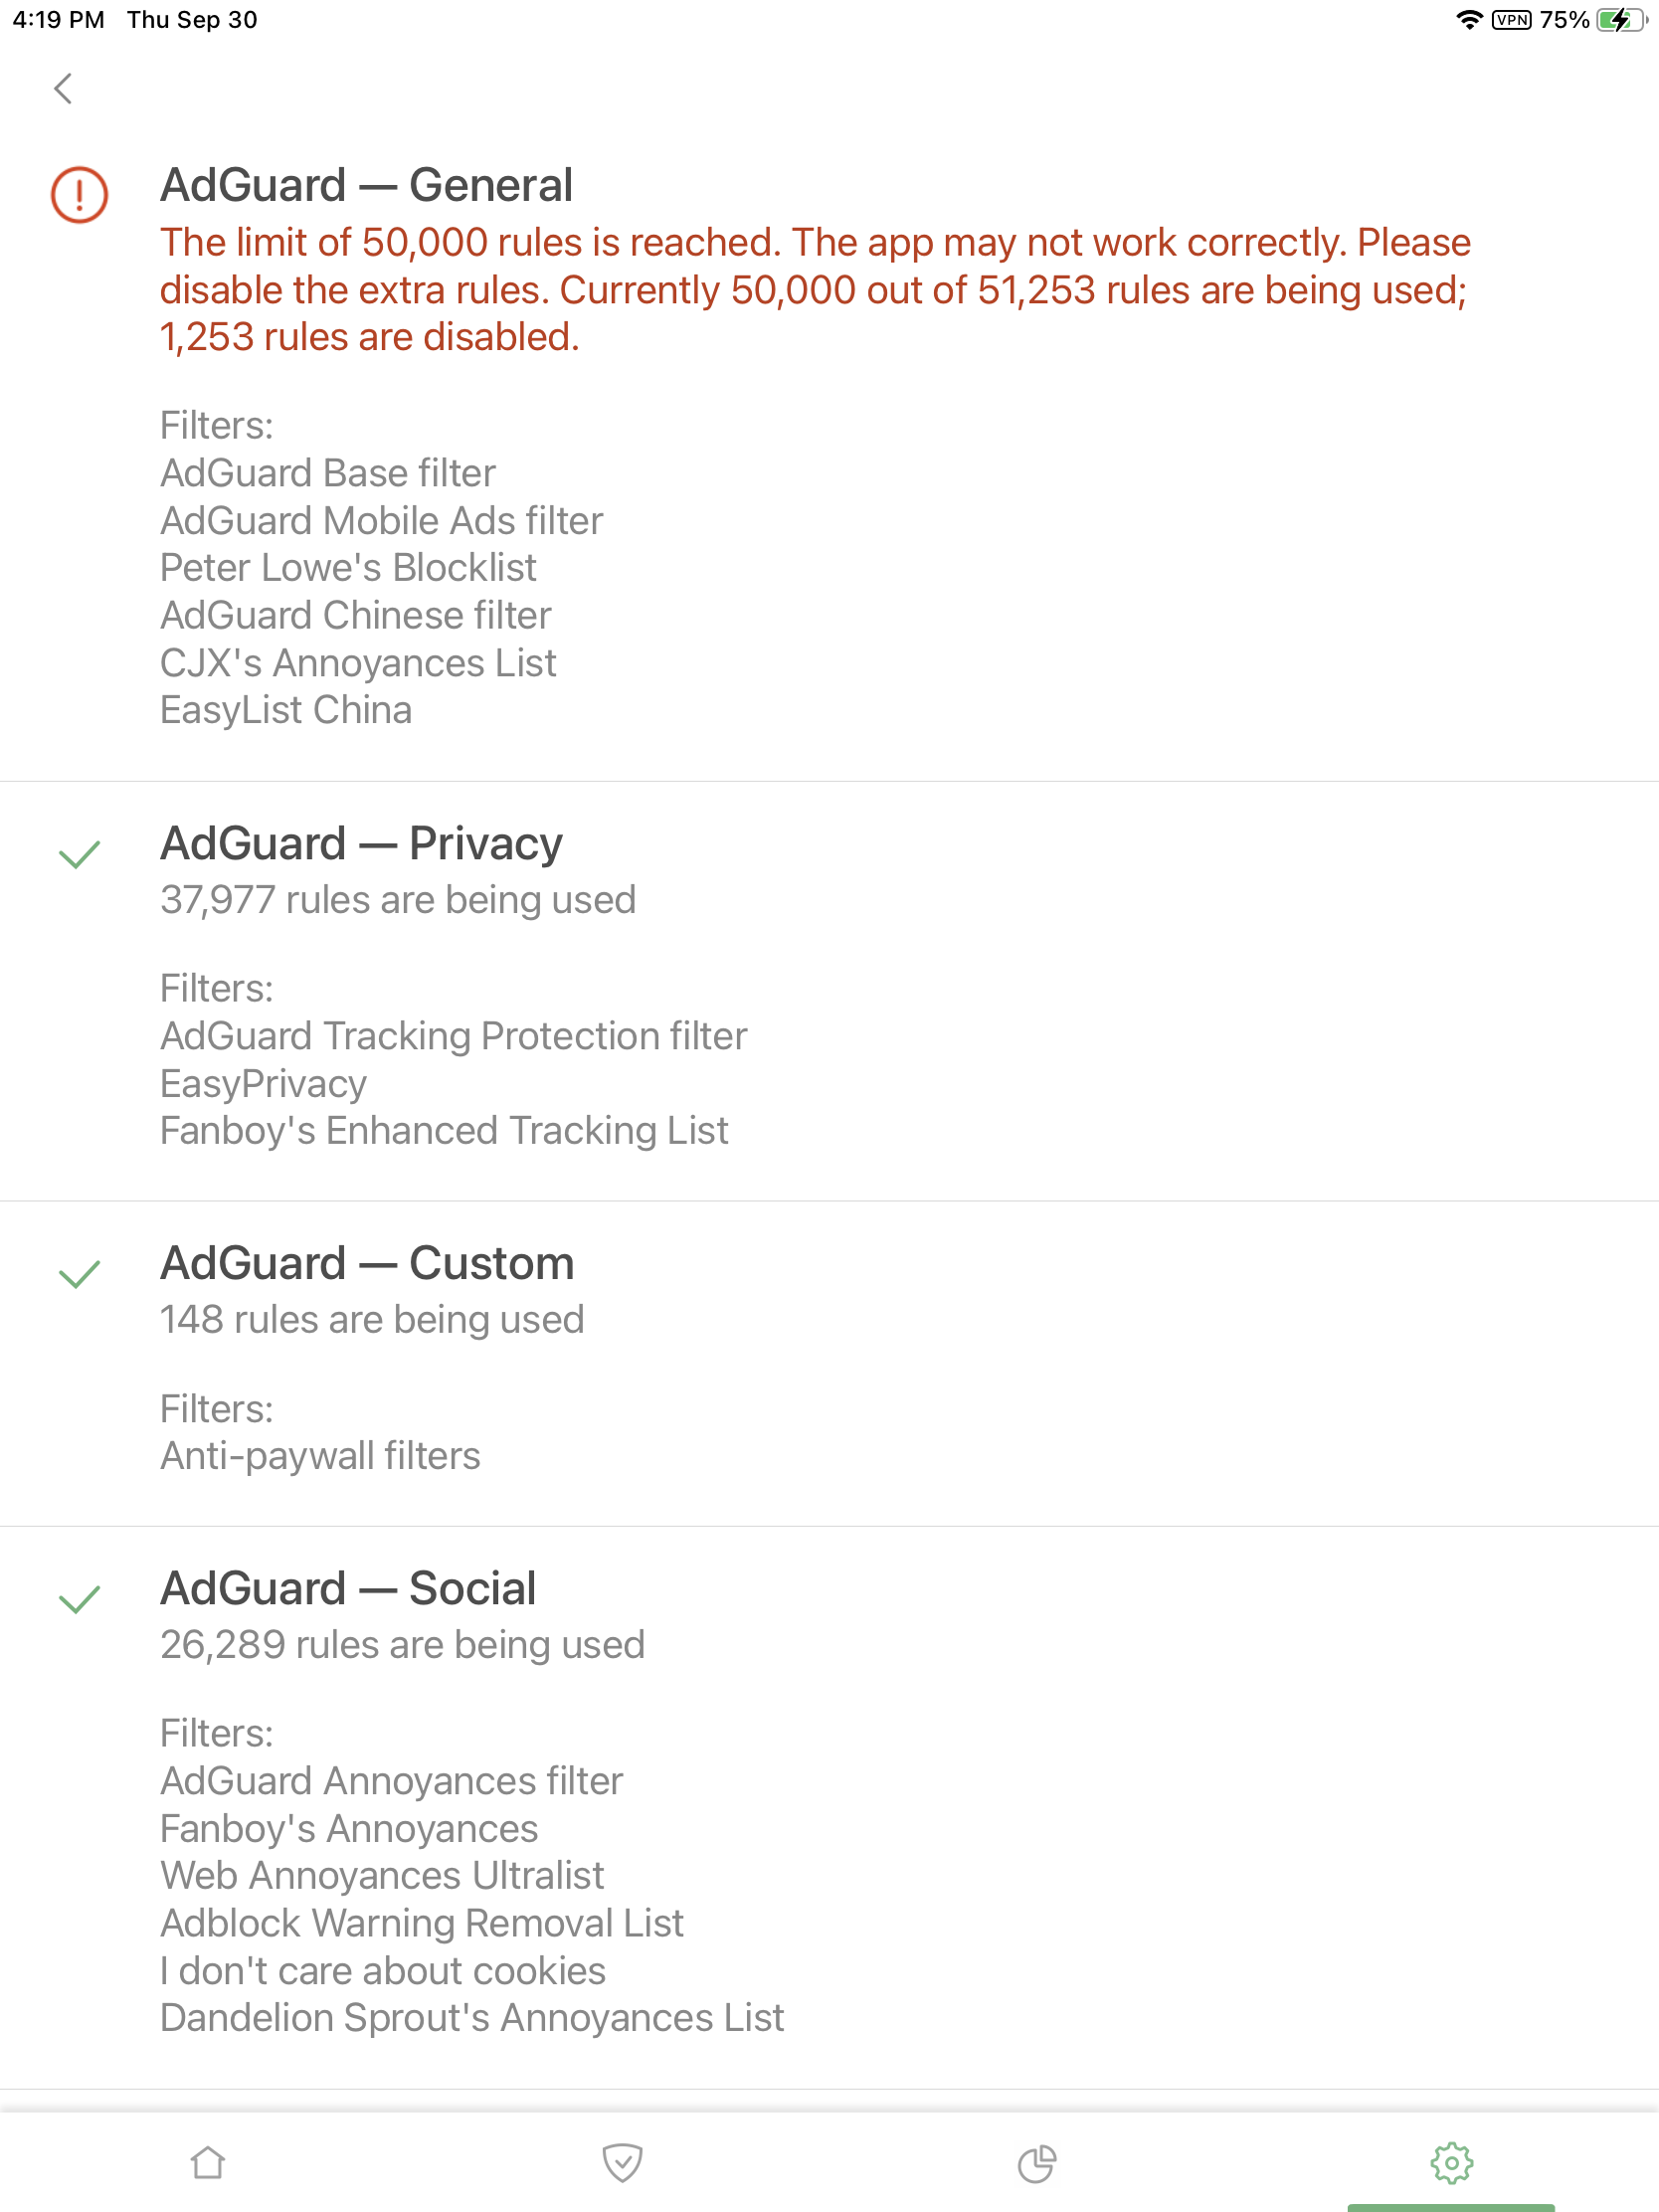This screenshot has height=2212, width=1659.
Task: Tap the VPN indicator in the status bar
Action: point(1512,19)
